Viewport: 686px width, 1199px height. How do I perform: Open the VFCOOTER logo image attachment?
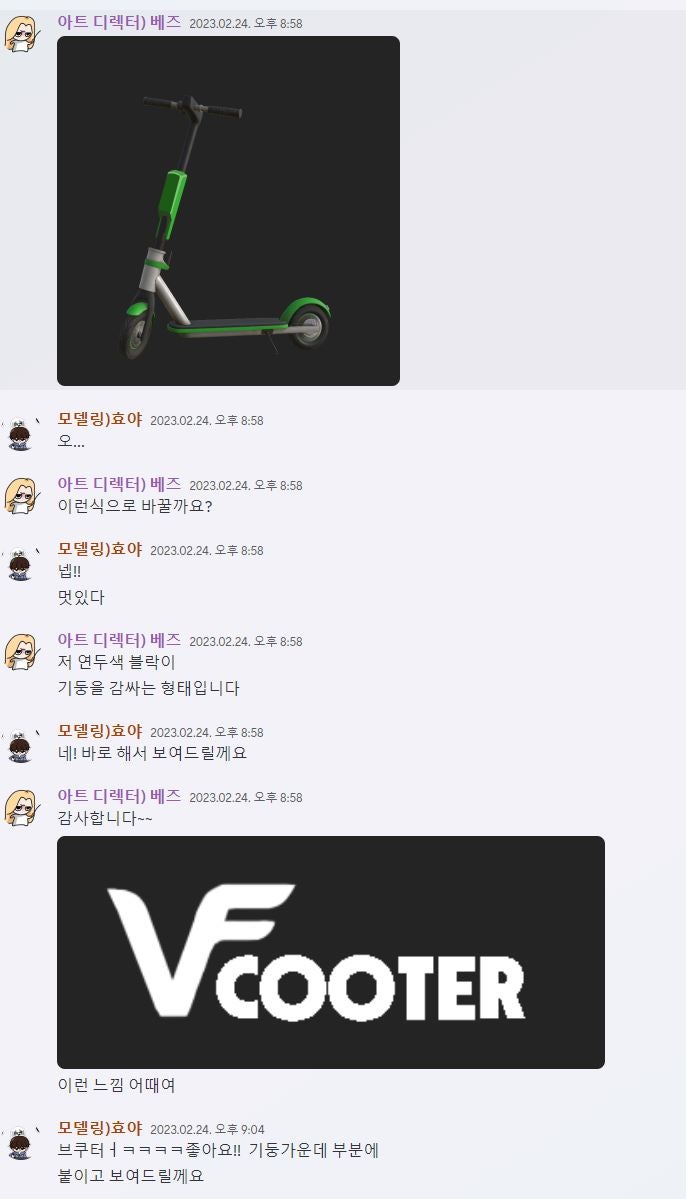coord(330,952)
